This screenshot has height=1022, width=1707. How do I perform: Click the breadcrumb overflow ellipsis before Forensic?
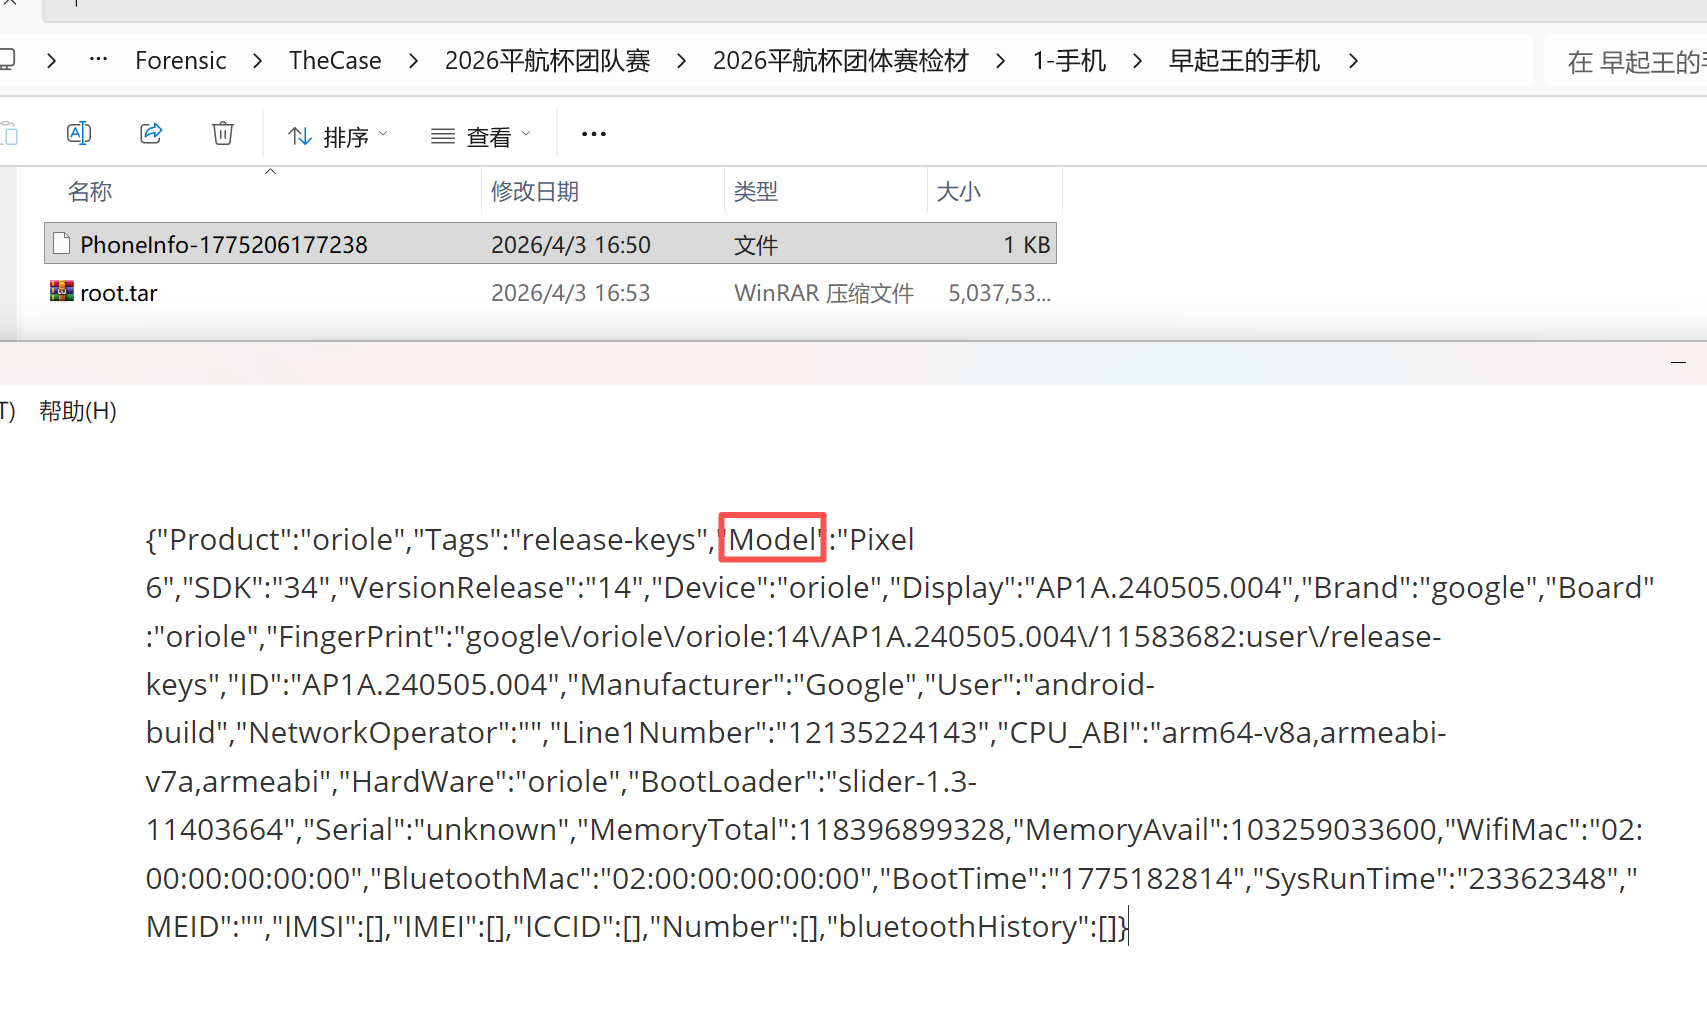click(x=98, y=60)
